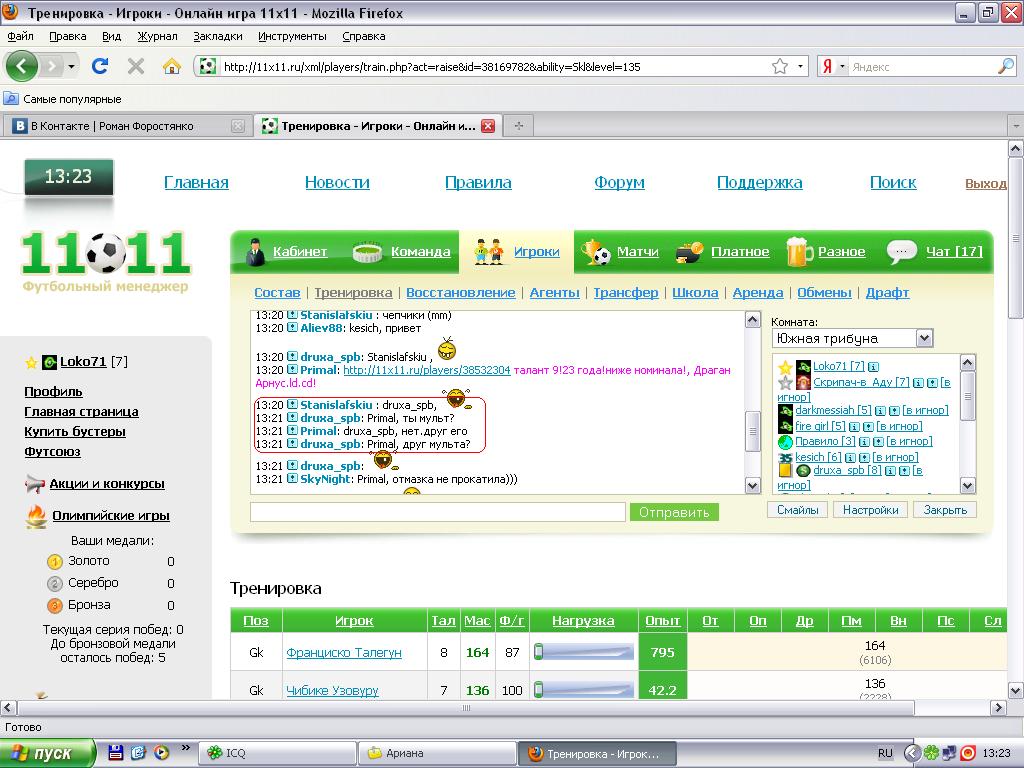Viewport: 1024px width, 768px height.
Task: Expand the Комната room dropdown
Action: (924, 338)
